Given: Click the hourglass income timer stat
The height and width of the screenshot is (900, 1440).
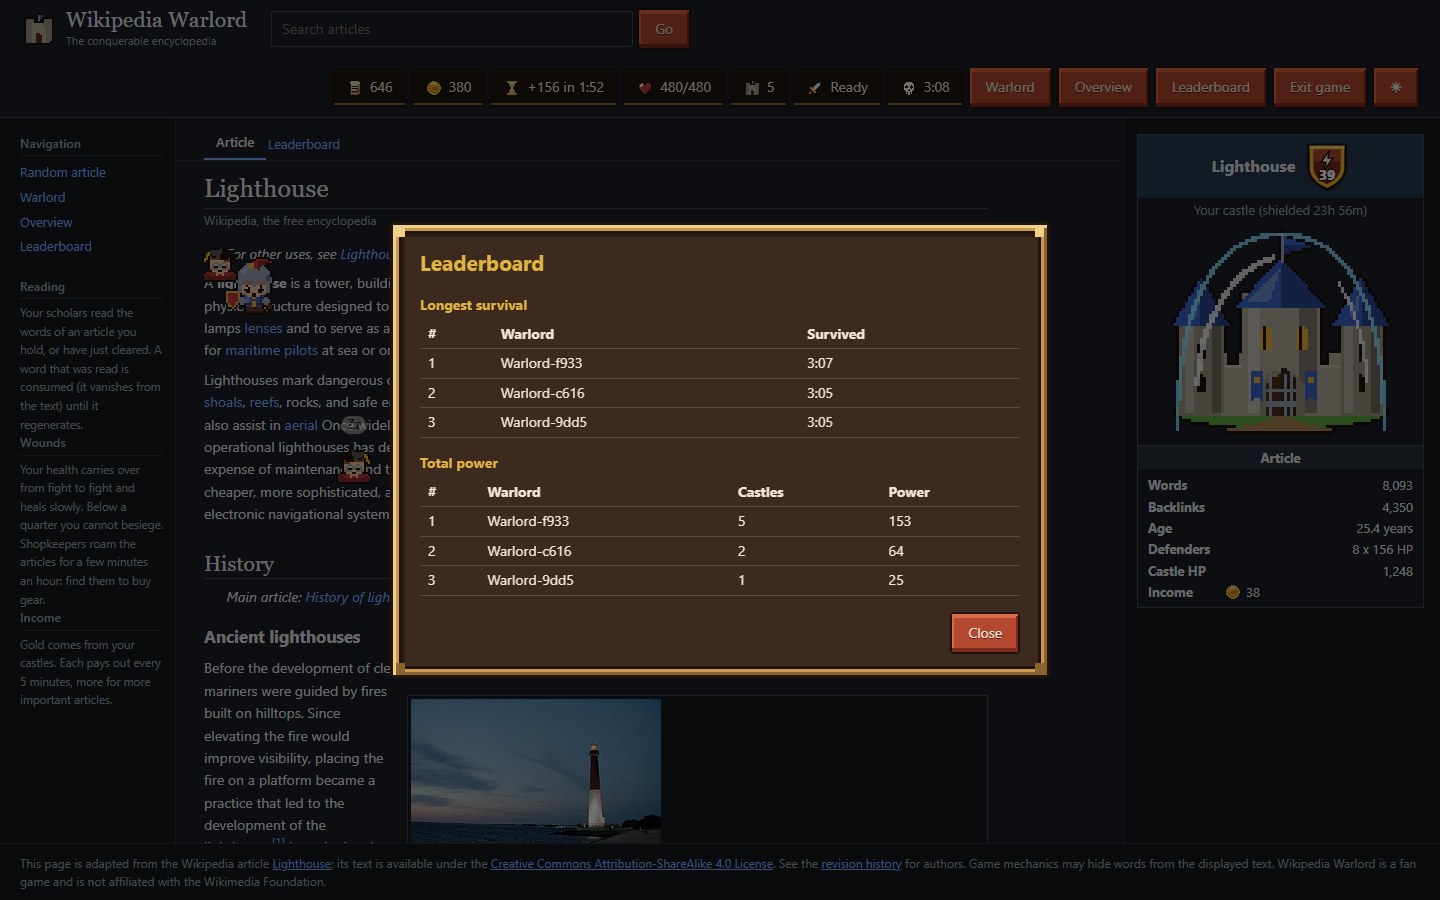Looking at the screenshot, I should coord(554,87).
